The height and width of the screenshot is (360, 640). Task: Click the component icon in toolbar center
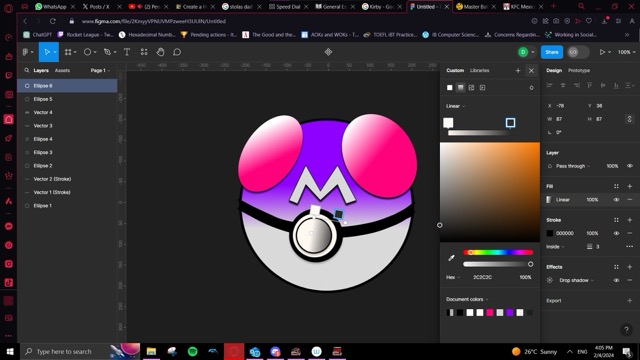click(x=328, y=52)
